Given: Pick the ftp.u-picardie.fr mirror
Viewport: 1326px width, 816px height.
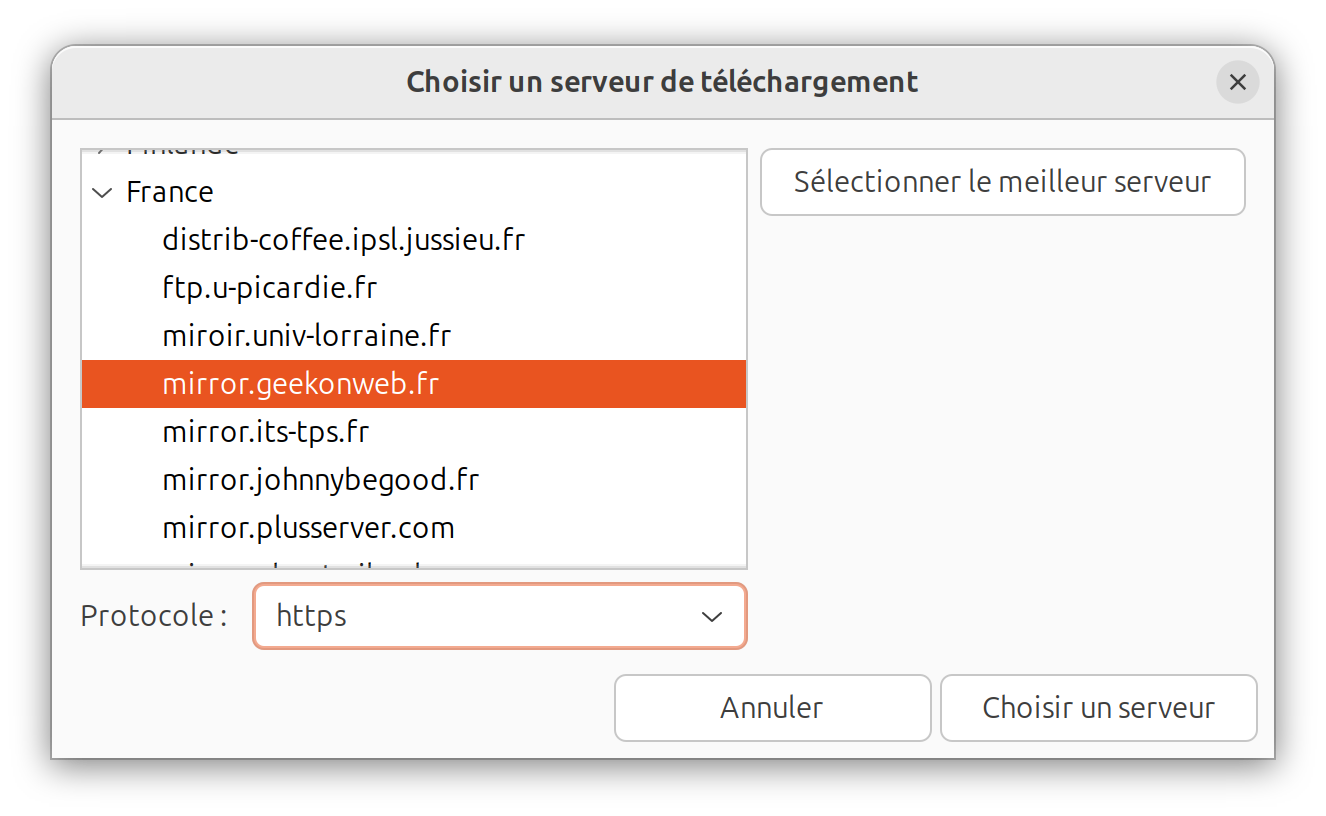Looking at the screenshot, I should (269, 288).
